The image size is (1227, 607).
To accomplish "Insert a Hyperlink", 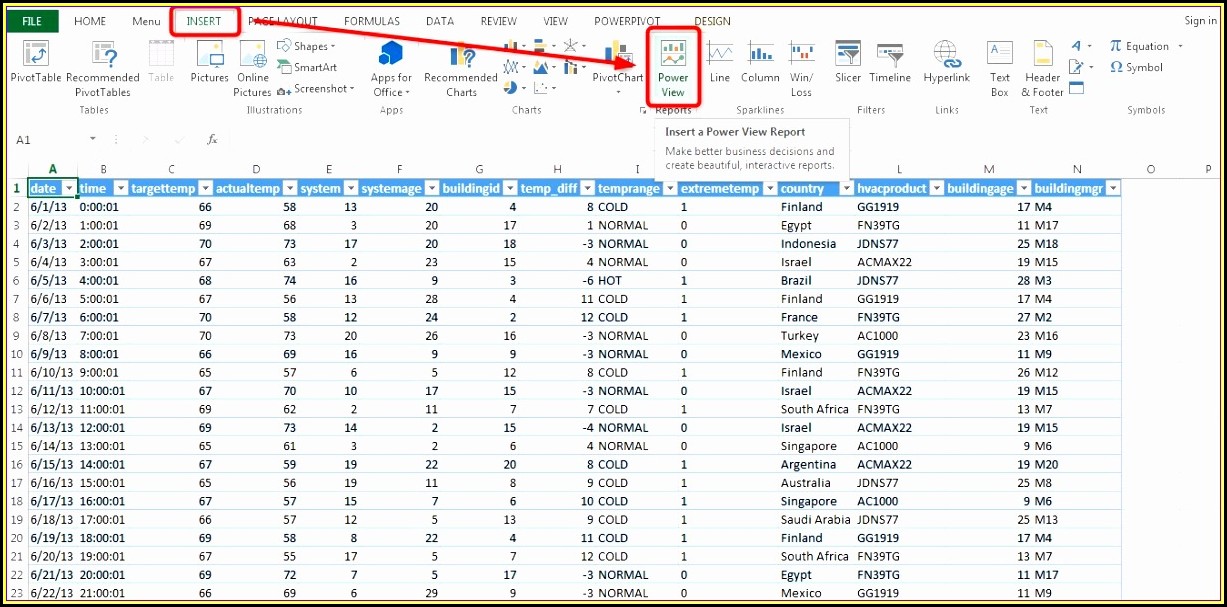I will click(946, 62).
